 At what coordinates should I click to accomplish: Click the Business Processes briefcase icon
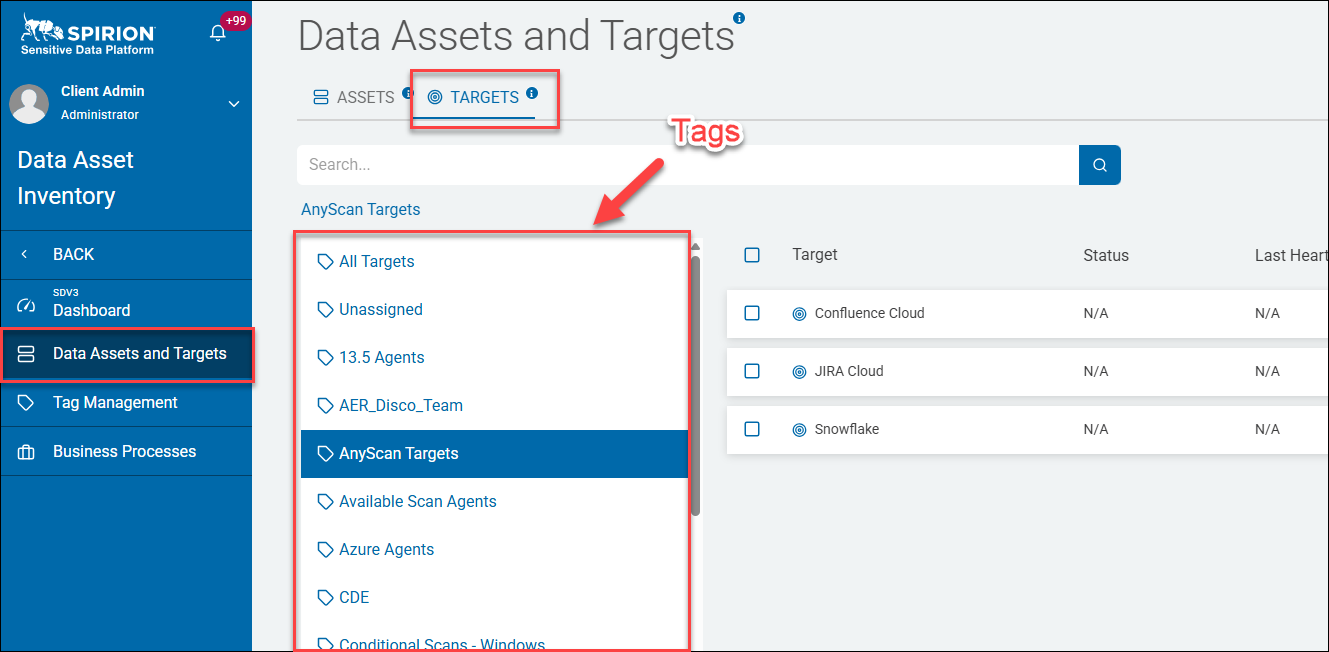tap(26, 451)
